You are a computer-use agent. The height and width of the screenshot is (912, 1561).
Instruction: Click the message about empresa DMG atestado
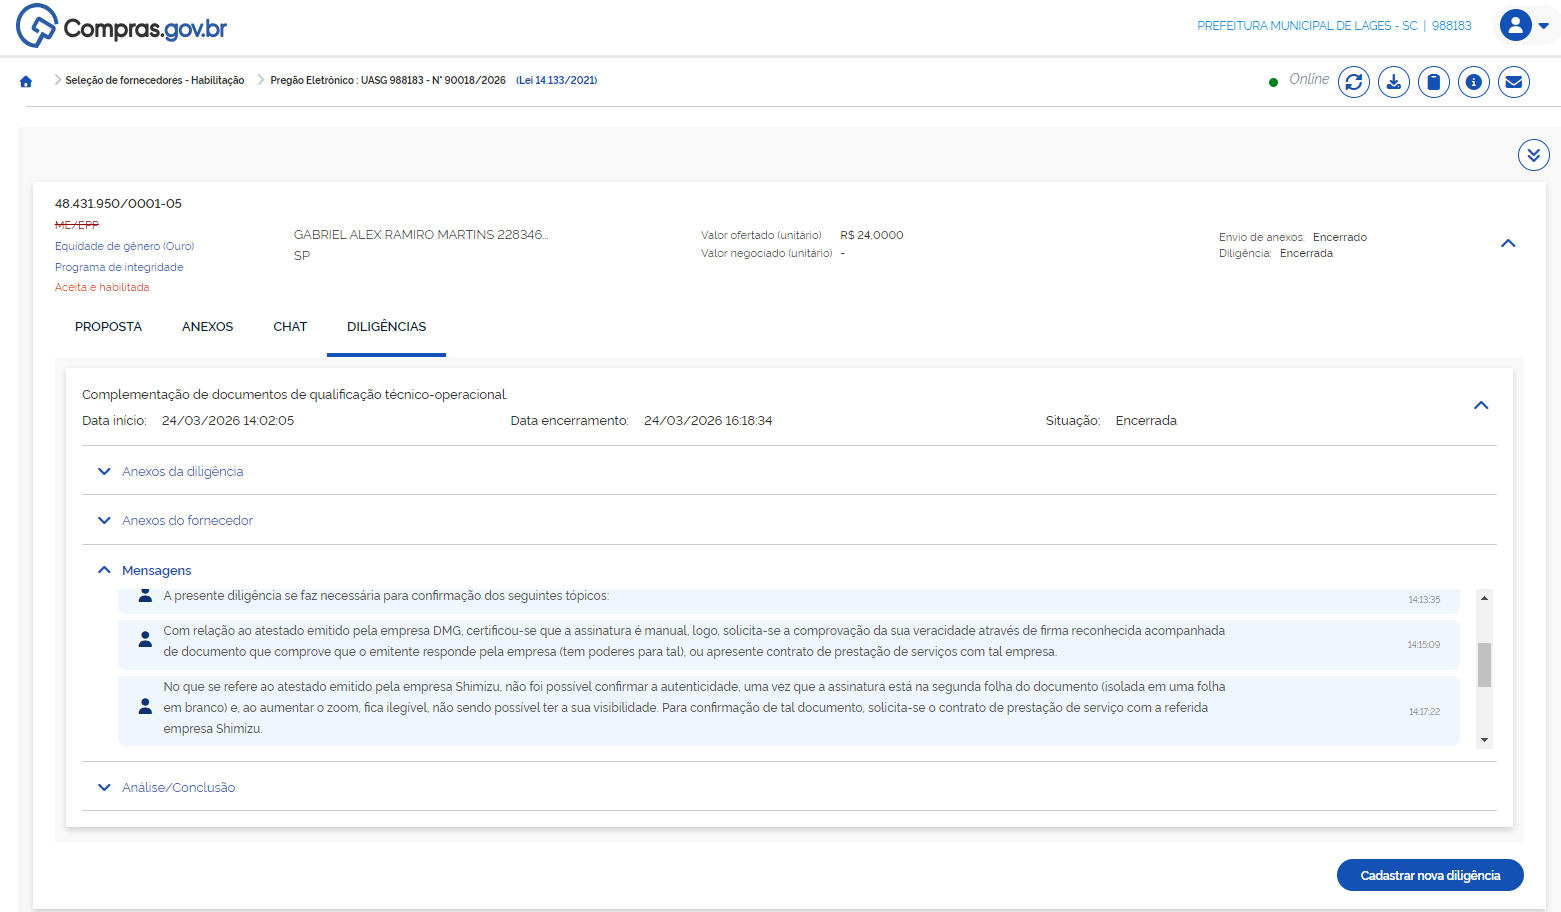click(788, 645)
